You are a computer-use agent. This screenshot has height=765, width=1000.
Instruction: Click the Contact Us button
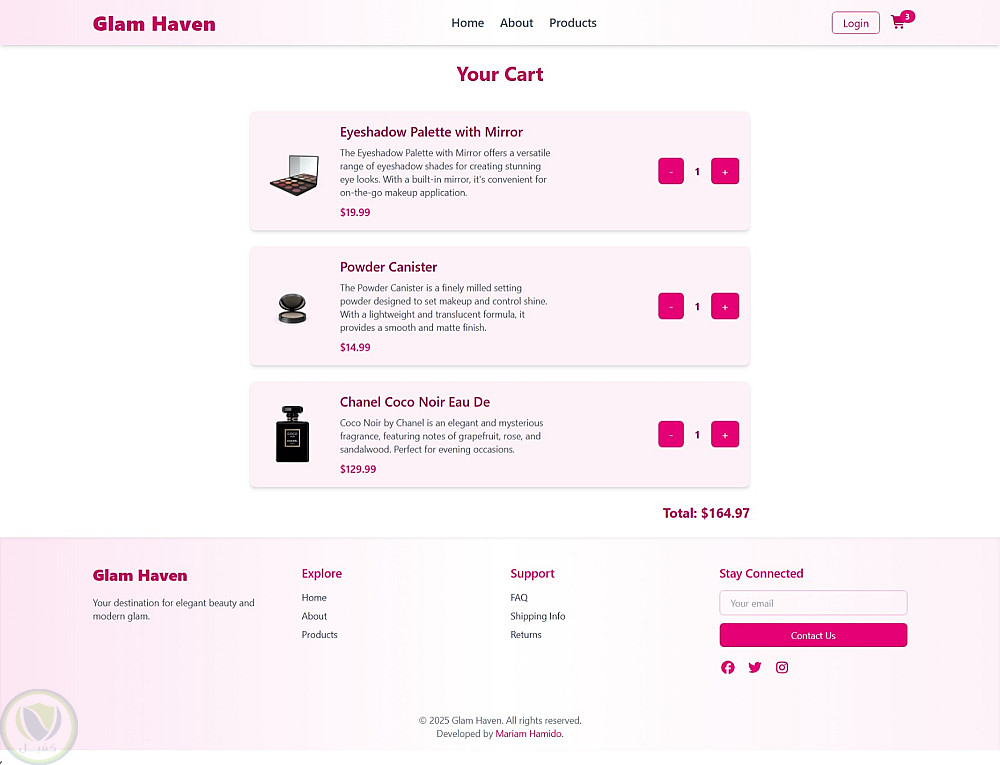tap(813, 635)
